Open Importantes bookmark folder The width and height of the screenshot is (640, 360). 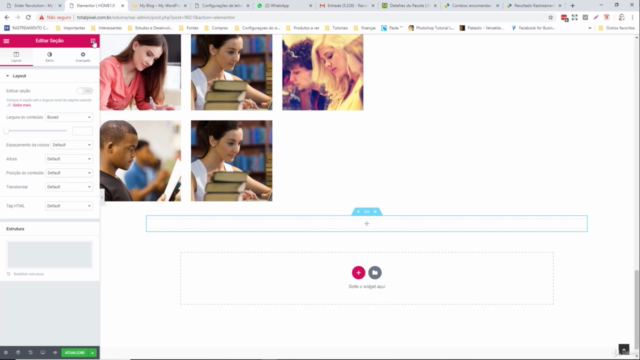coord(71,28)
